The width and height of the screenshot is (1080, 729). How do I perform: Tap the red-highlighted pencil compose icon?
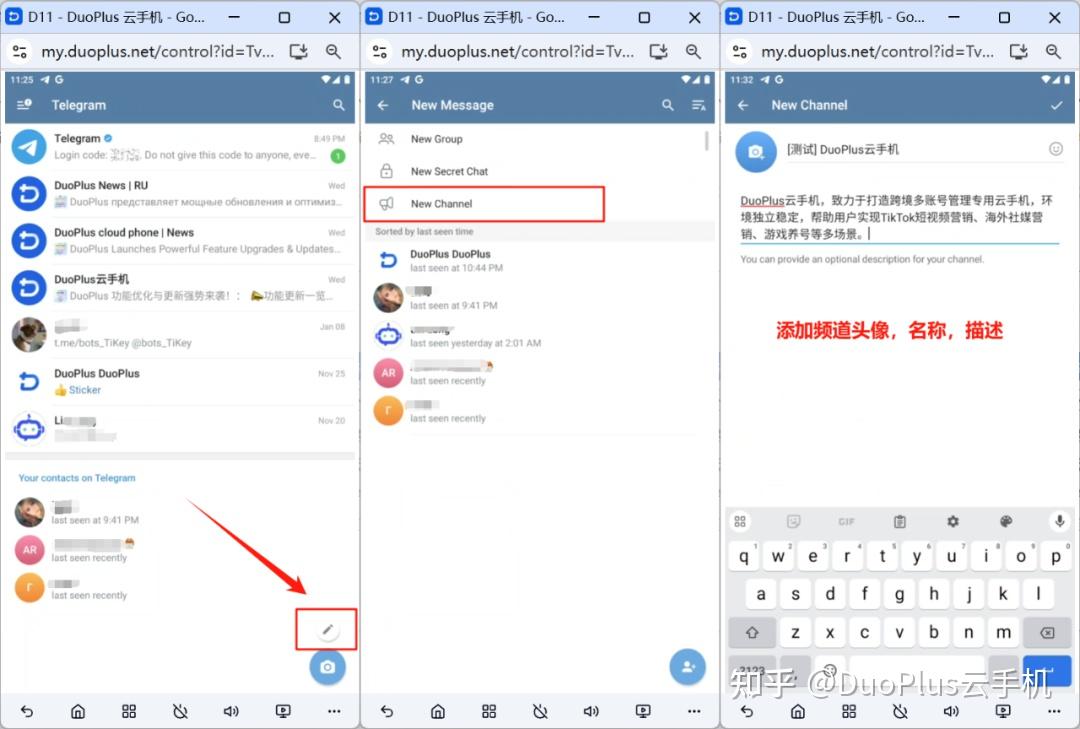(326, 629)
